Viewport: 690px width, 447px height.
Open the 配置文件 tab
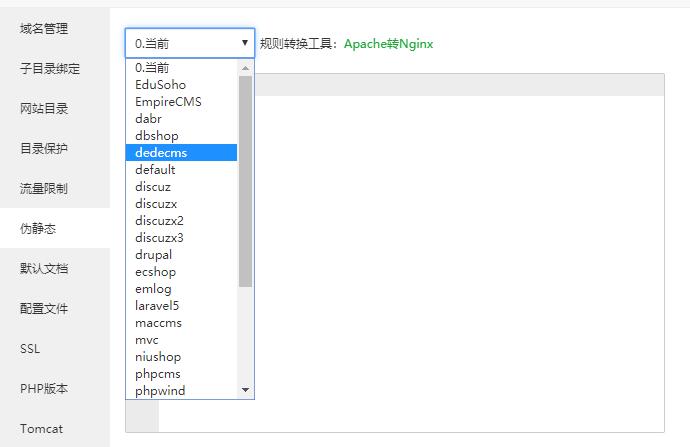pos(55,308)
